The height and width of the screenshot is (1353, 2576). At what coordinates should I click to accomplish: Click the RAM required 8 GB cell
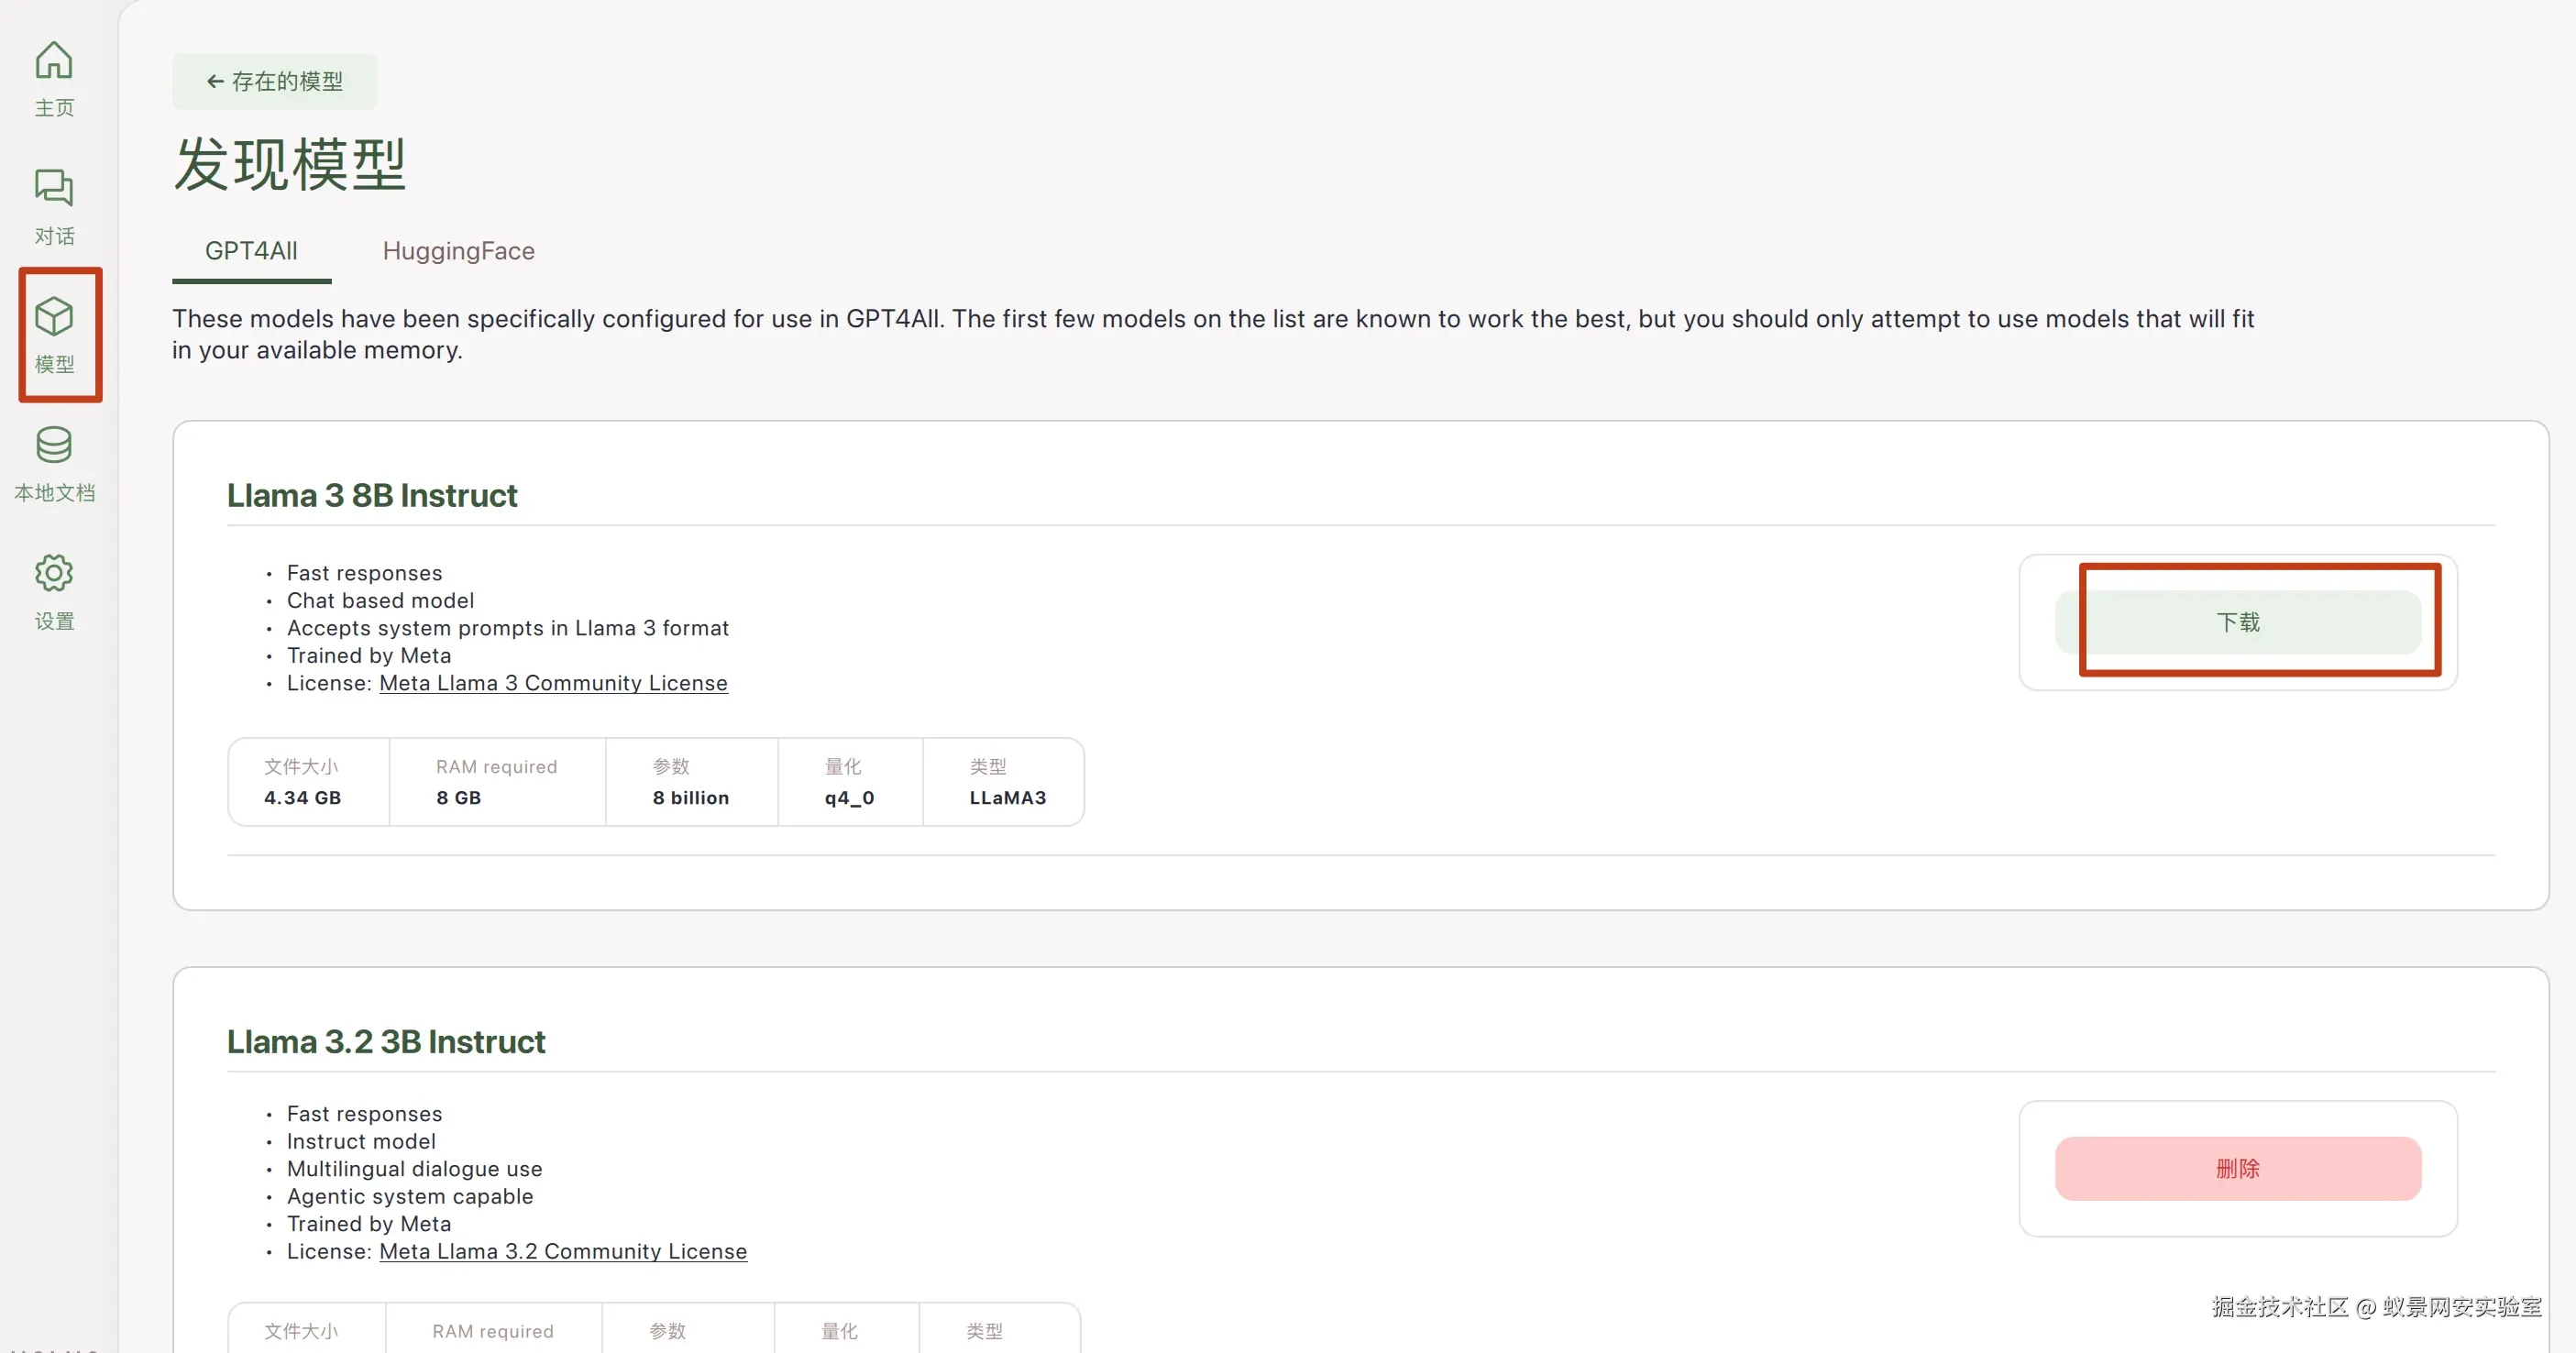[x=459, y=797]
